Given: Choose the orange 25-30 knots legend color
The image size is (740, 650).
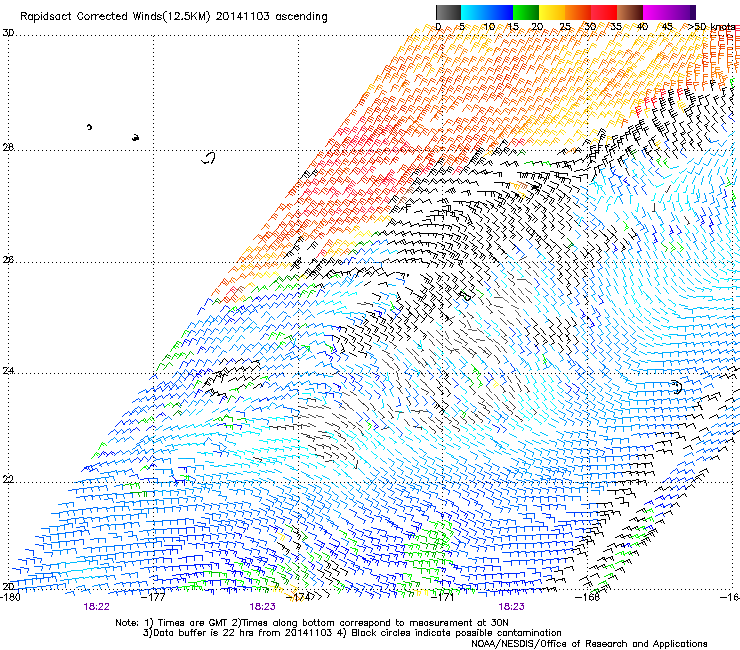Looking at the screenshot, I should point(578,12).
